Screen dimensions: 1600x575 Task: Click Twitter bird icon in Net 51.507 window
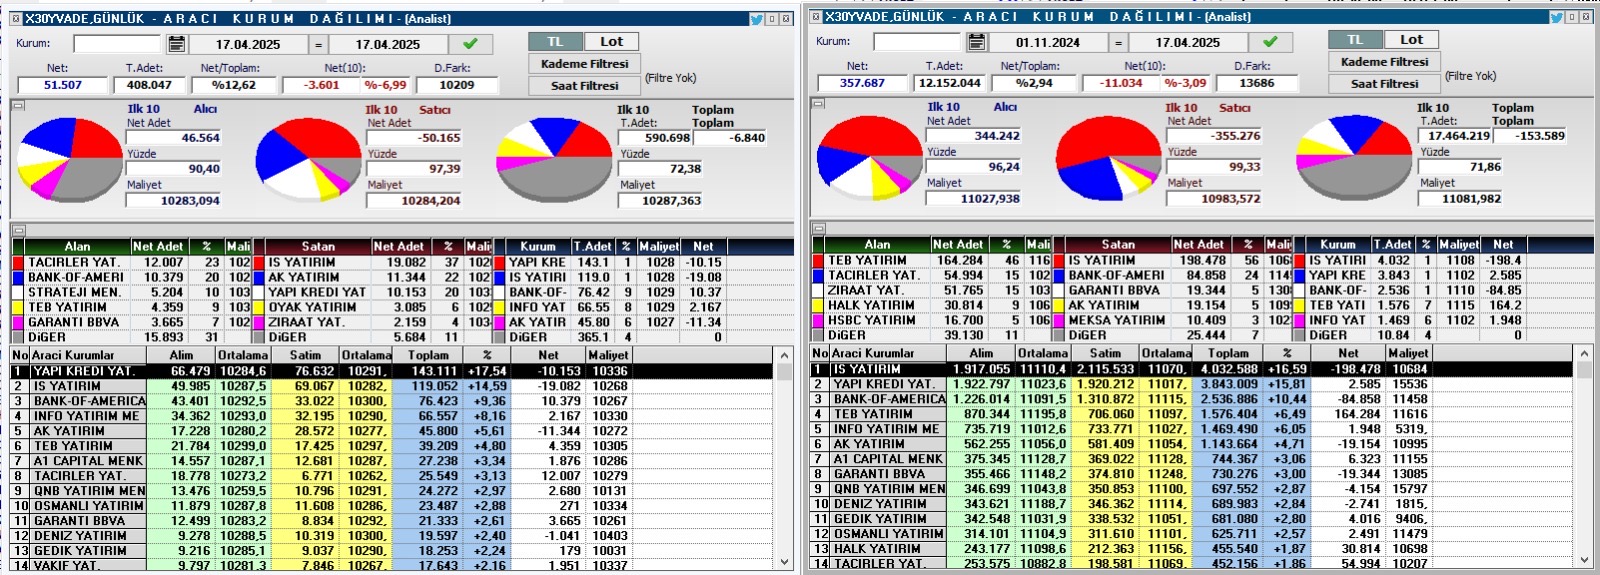point(757,18)
